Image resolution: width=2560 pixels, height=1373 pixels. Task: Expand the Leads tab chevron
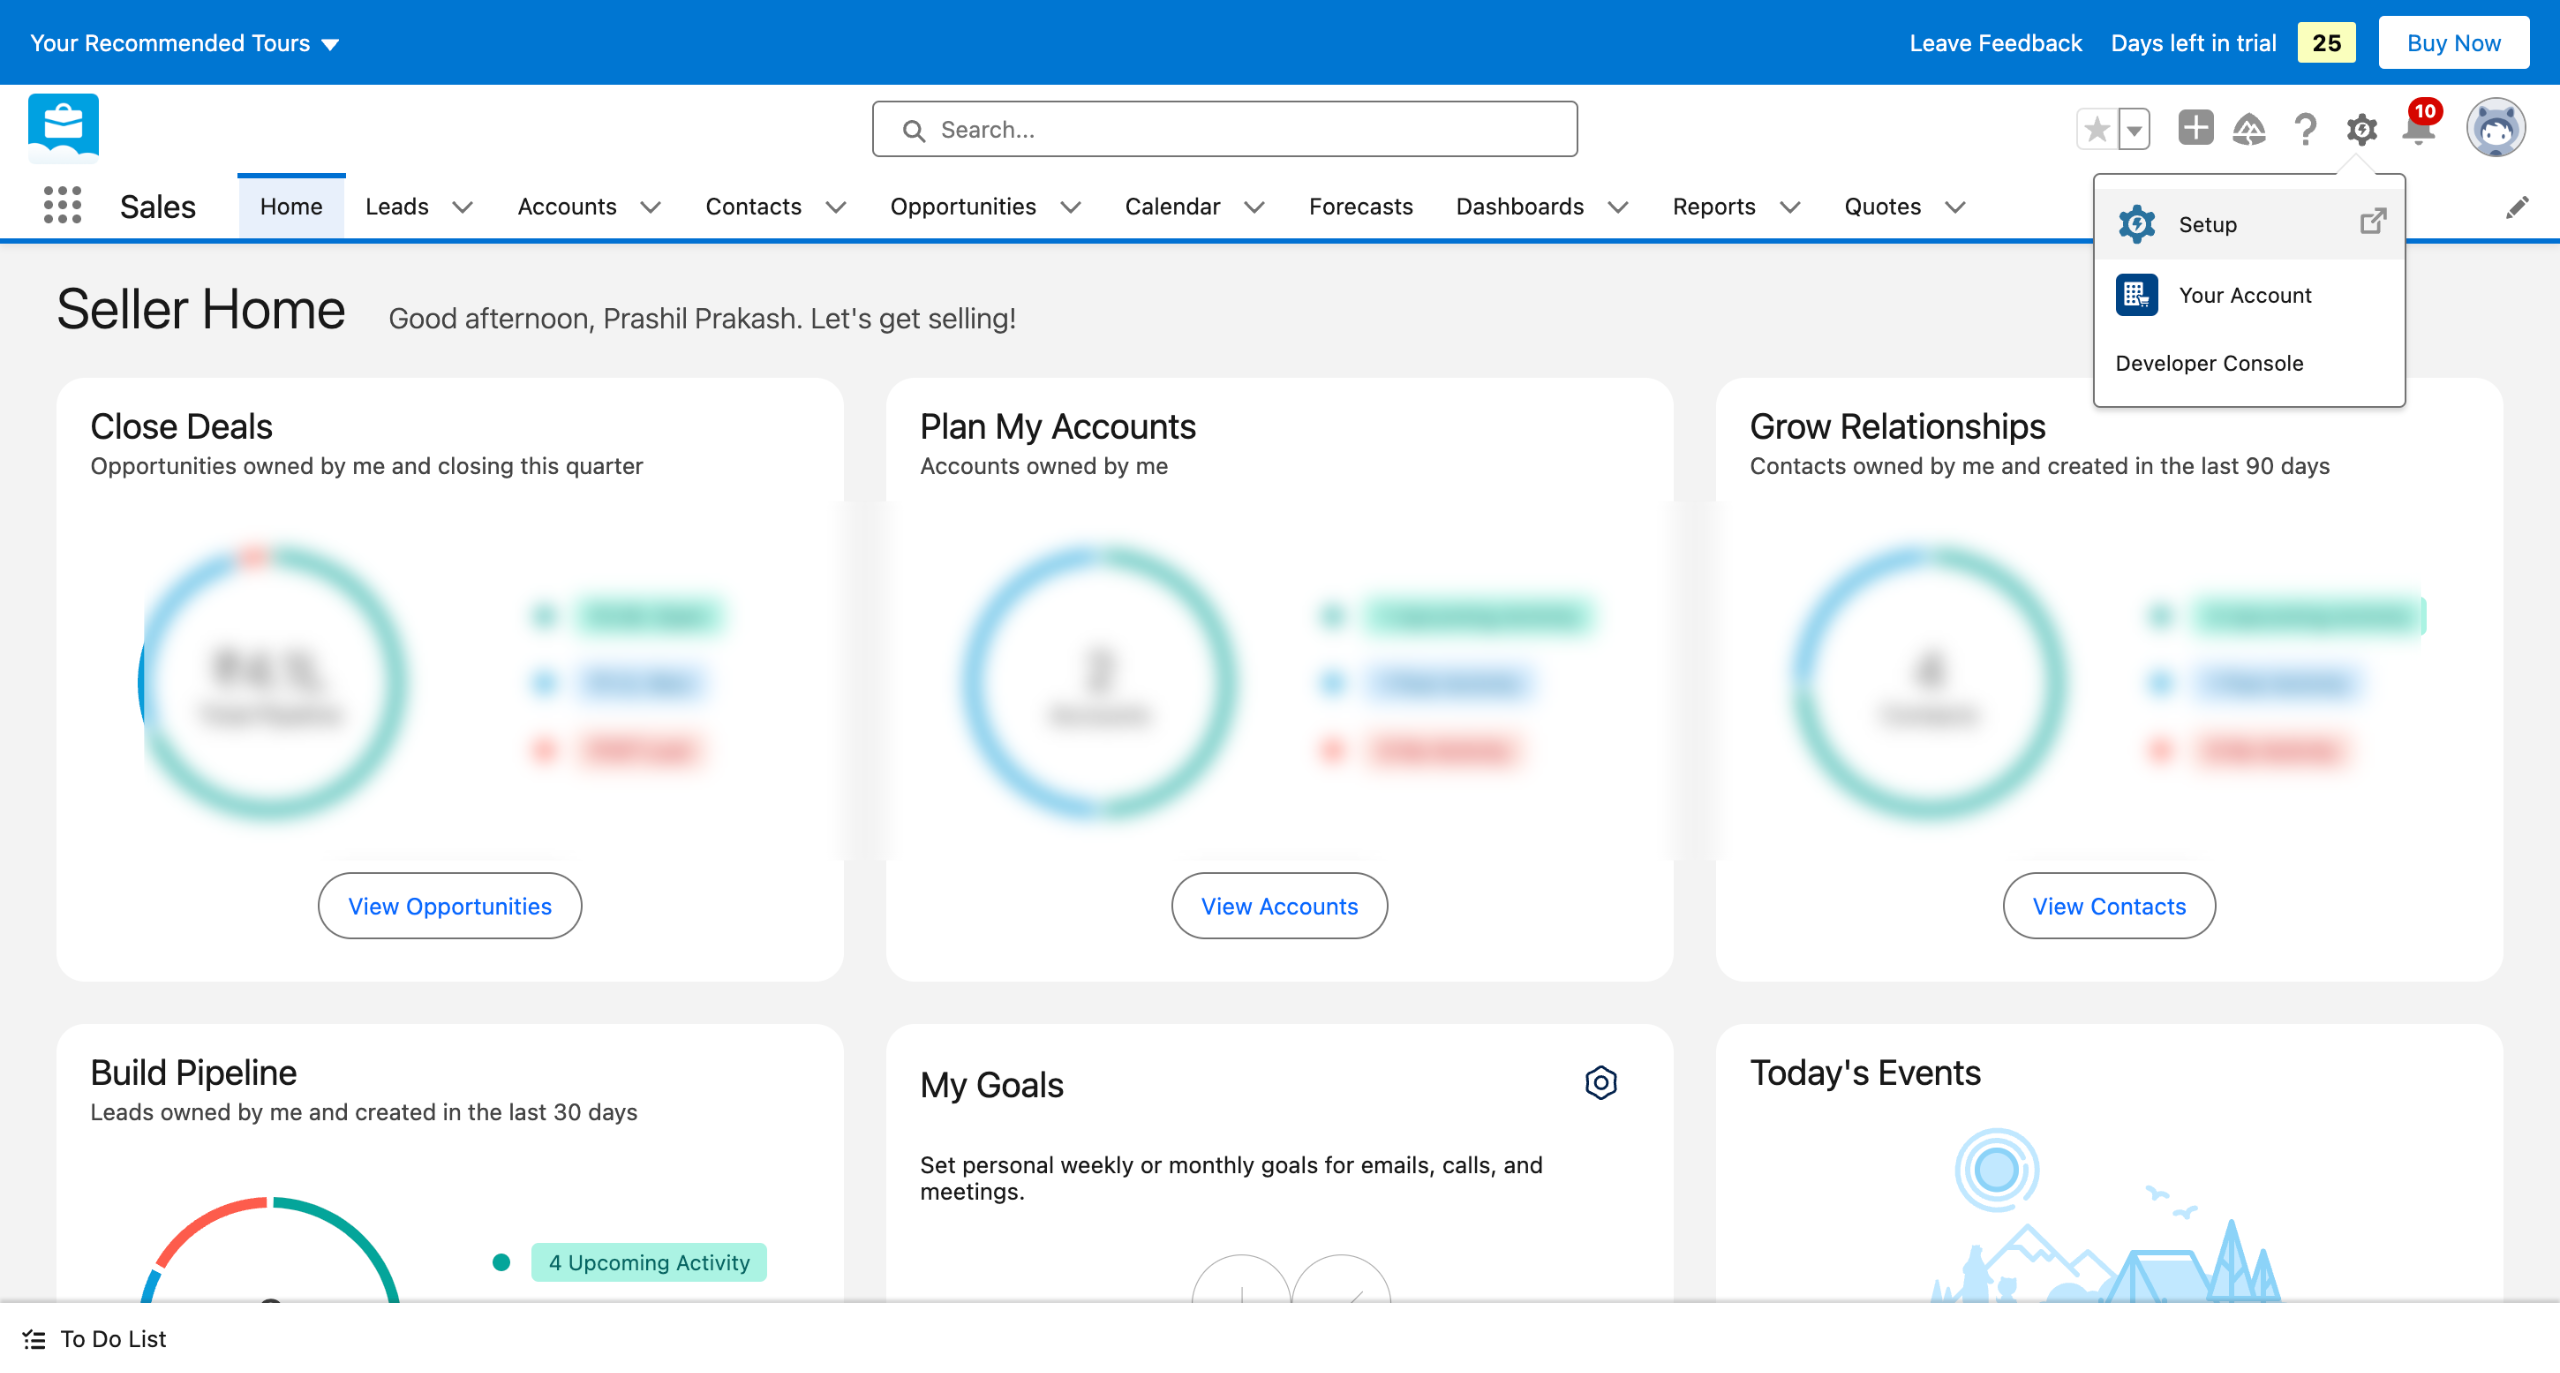[x=462, y=207]
